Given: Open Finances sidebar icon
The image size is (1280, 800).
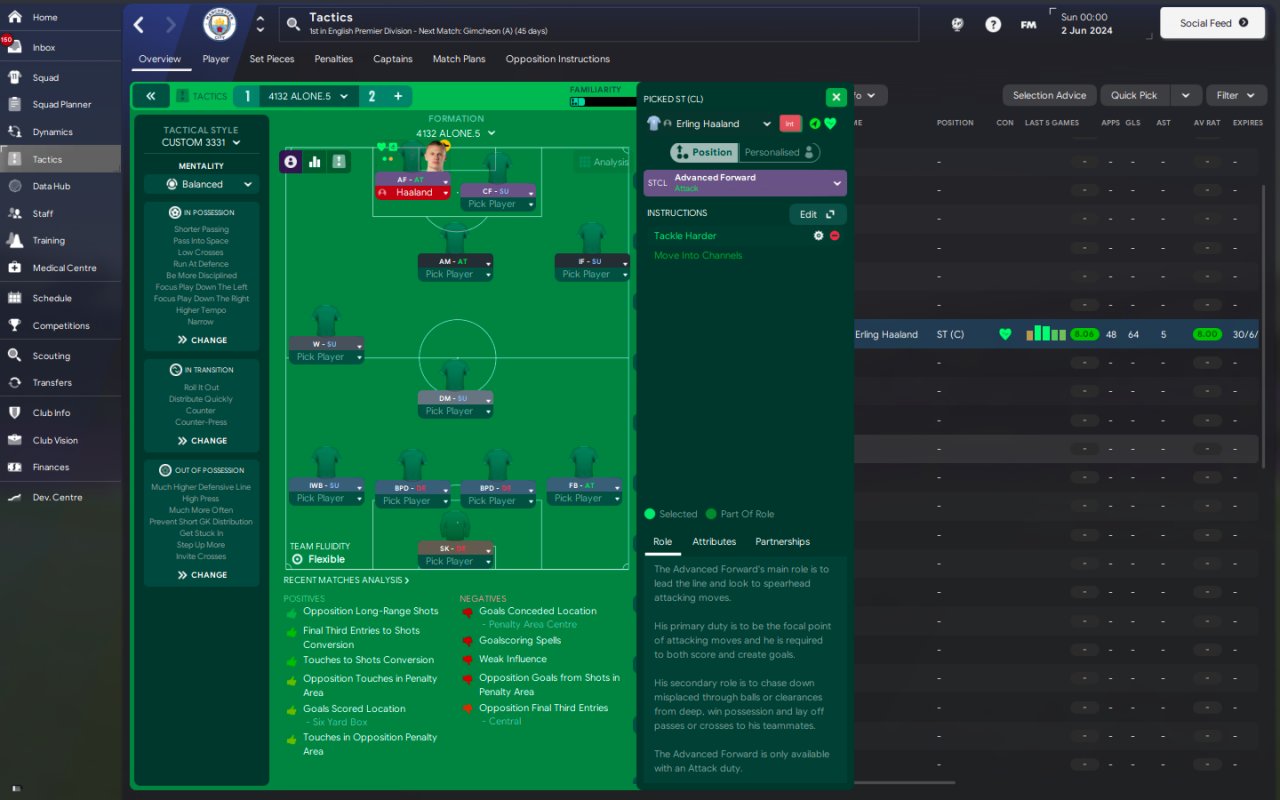Looking at the screenshot, I should (x=14, y=467).
